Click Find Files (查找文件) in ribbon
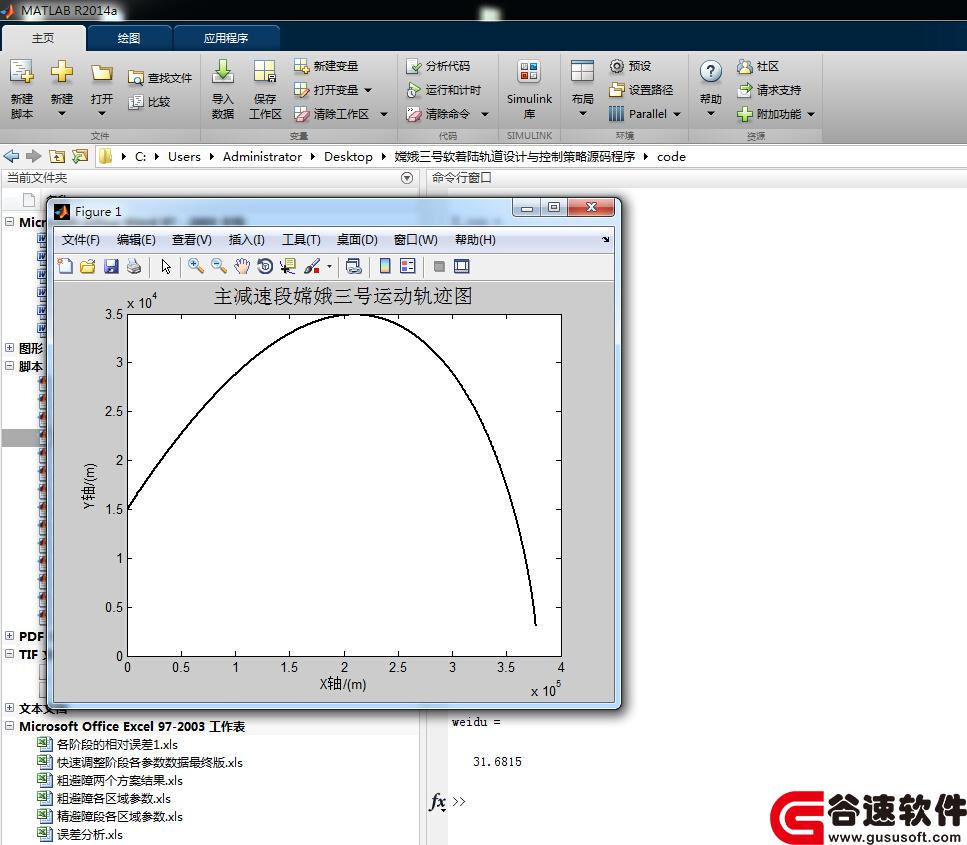This screenshot has width=967, height=845. (160, 78)
